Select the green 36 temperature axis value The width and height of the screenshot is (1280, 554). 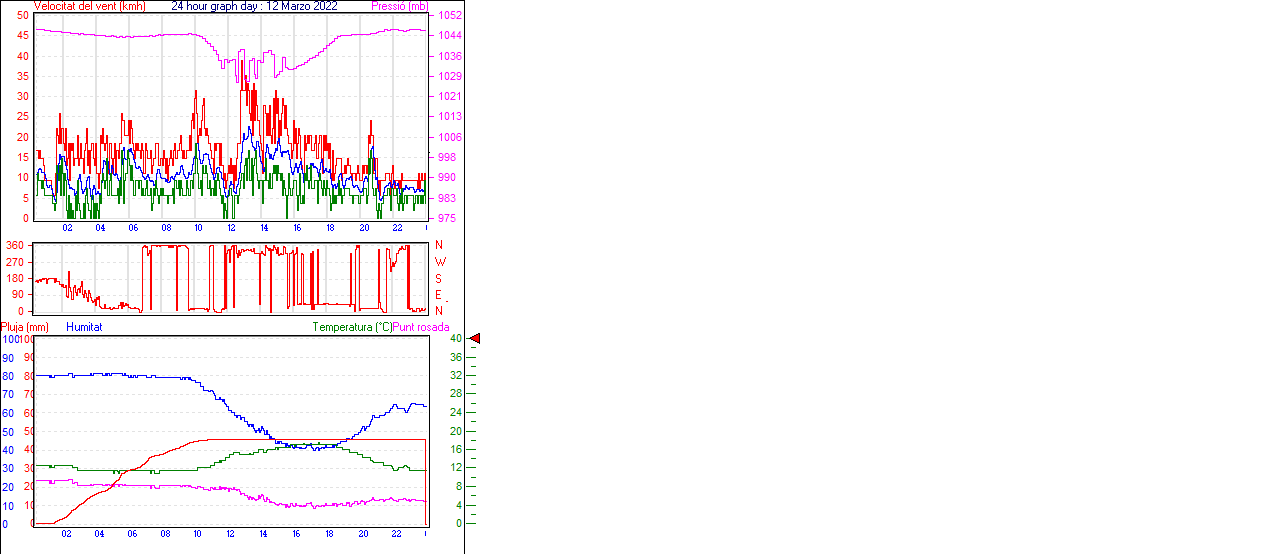456,357
